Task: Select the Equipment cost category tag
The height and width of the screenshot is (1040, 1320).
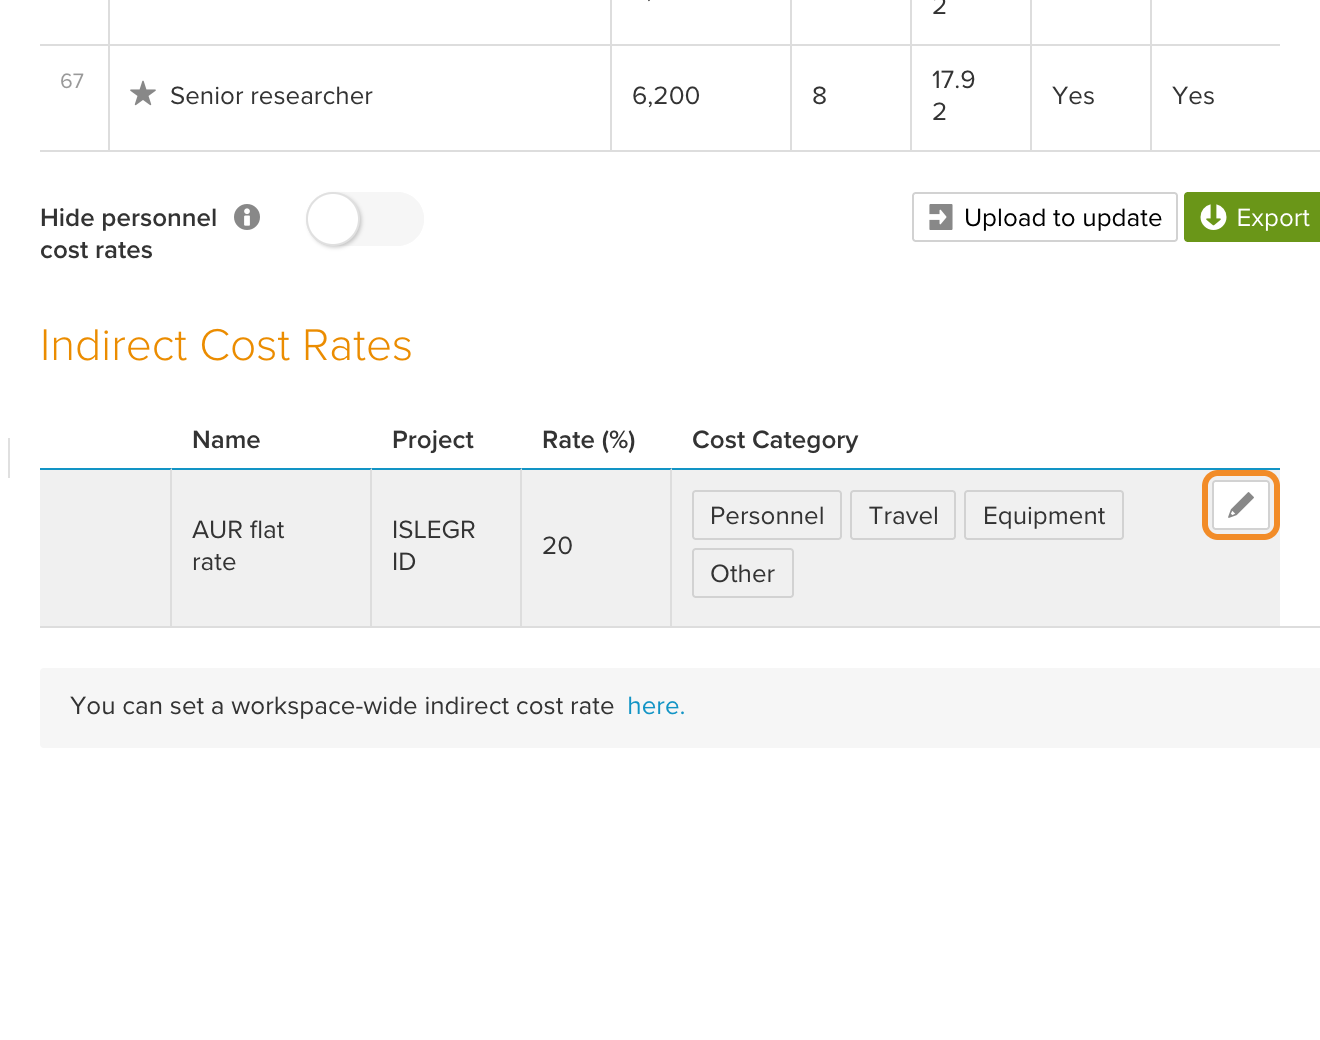Action: tap(1044, 515)
